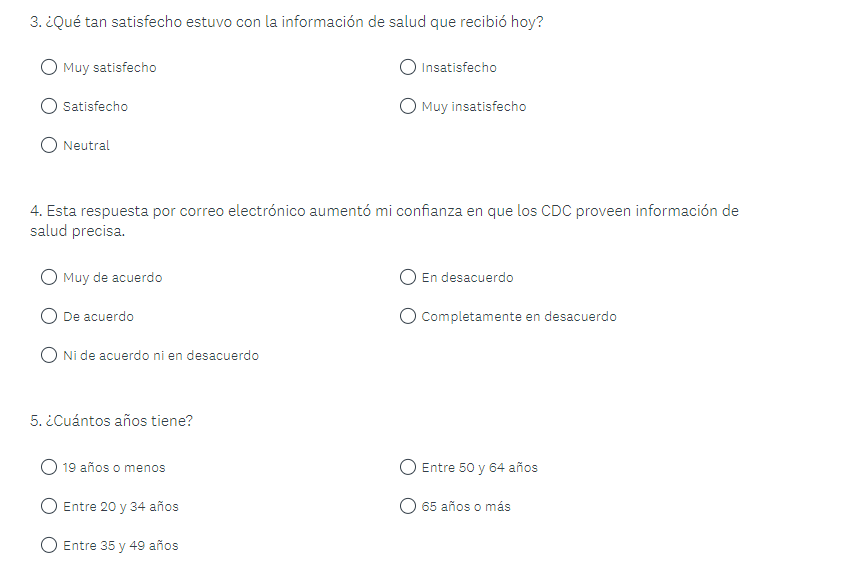Screen dimensions: 847x573
Task: Choose "Completamente en desacuerdo"
Action: (x=408, y=317)
